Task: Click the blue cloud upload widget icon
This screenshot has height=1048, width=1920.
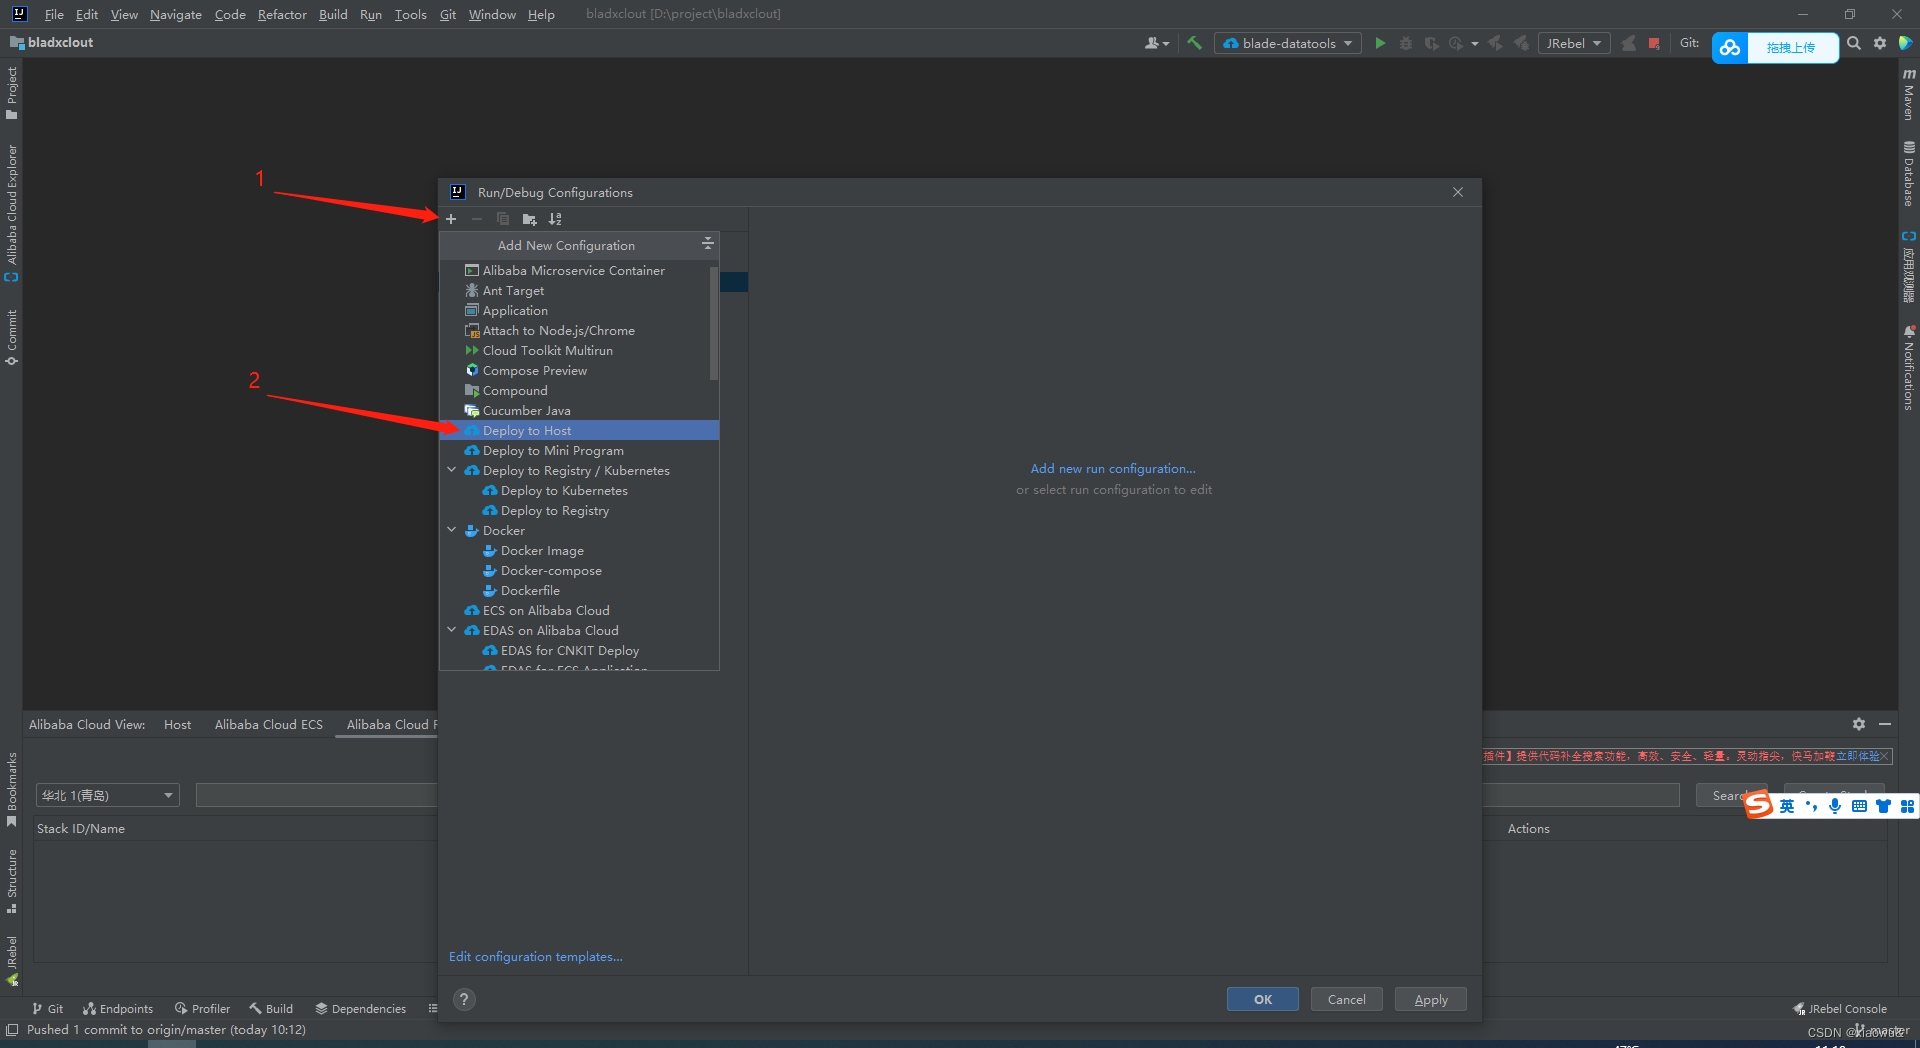Action: 1730,47
